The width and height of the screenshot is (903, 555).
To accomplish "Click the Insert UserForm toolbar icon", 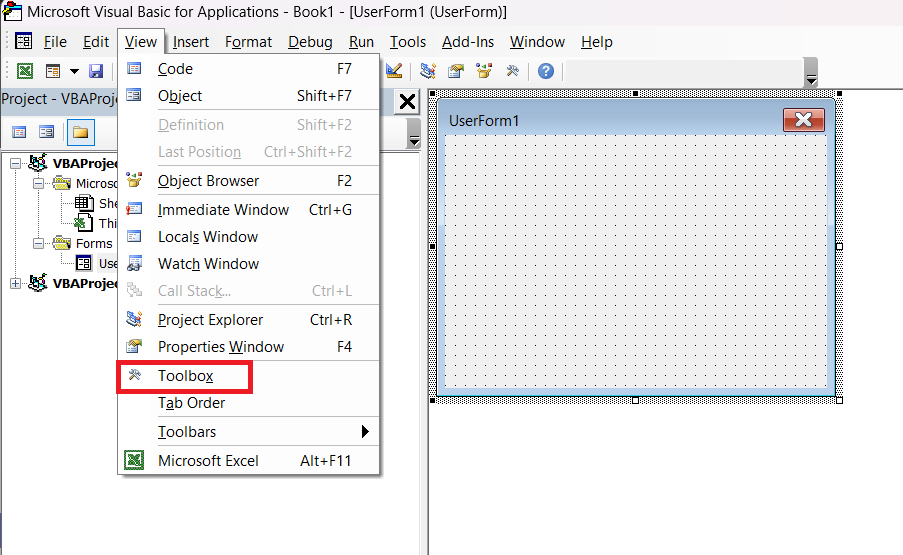I will point(53,71).
